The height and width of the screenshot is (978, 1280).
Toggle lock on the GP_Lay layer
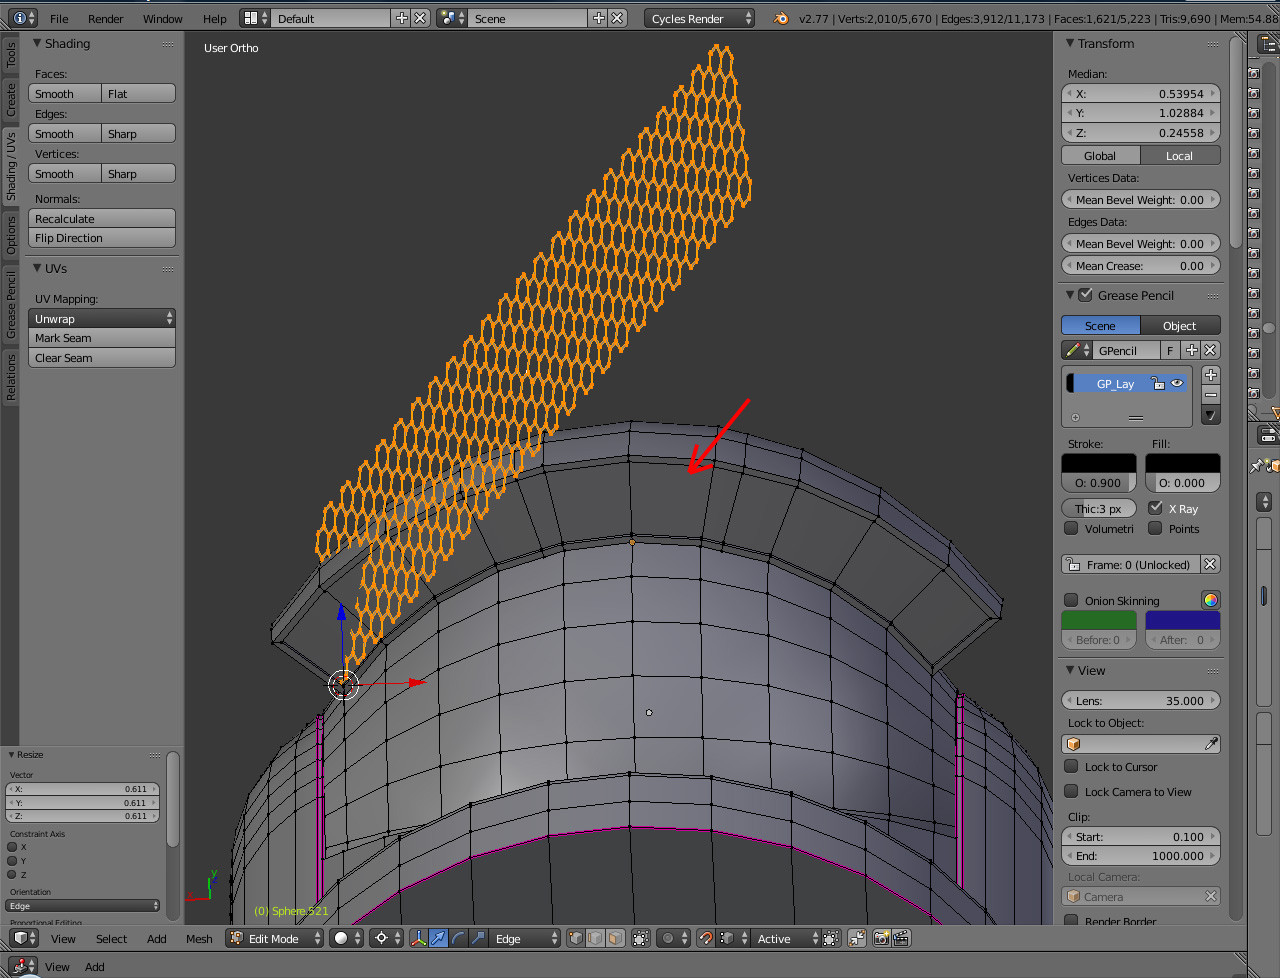coord(1158,383)
